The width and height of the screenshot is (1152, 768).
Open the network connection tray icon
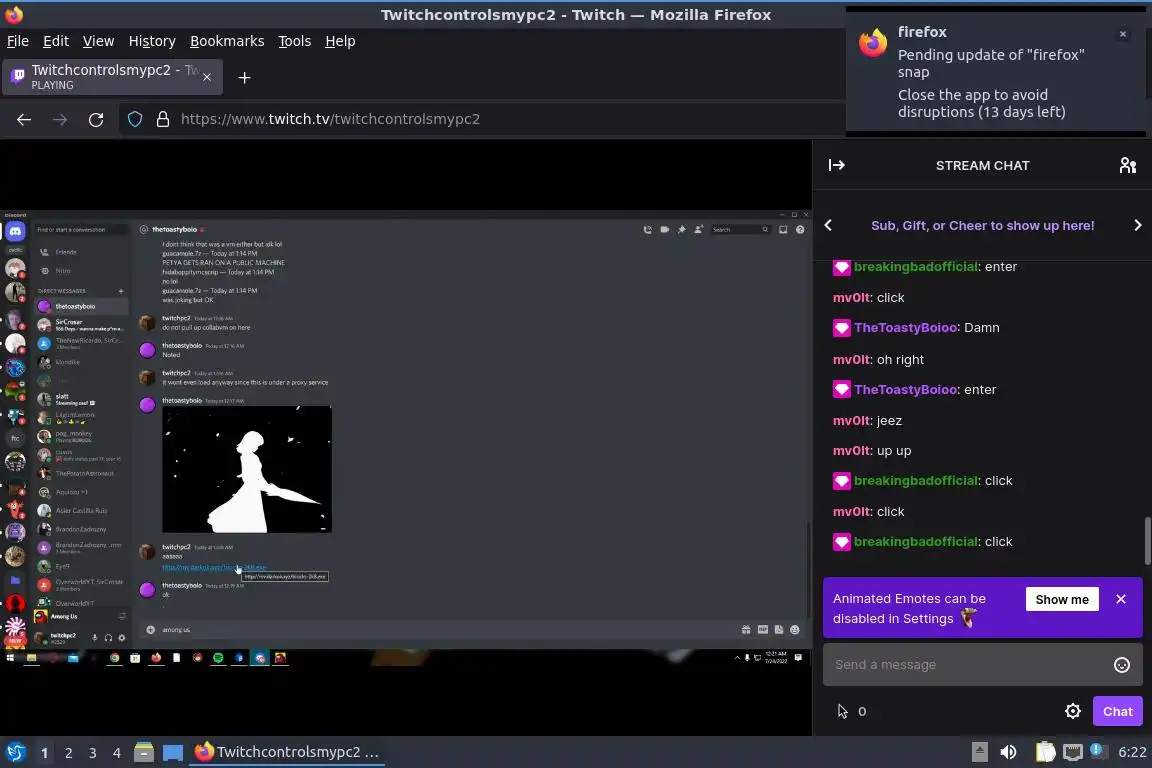click(x=1073, y=752)
